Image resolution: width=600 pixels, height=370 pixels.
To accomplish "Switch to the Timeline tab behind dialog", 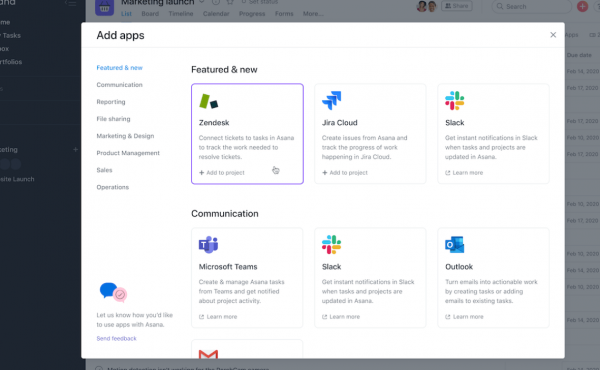I will pyautogui.click(x=181, y=14).
